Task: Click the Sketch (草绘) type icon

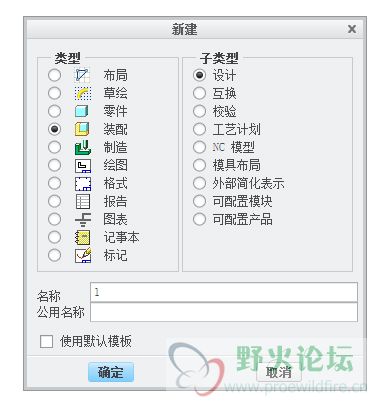Action: (x=82, y=93)
